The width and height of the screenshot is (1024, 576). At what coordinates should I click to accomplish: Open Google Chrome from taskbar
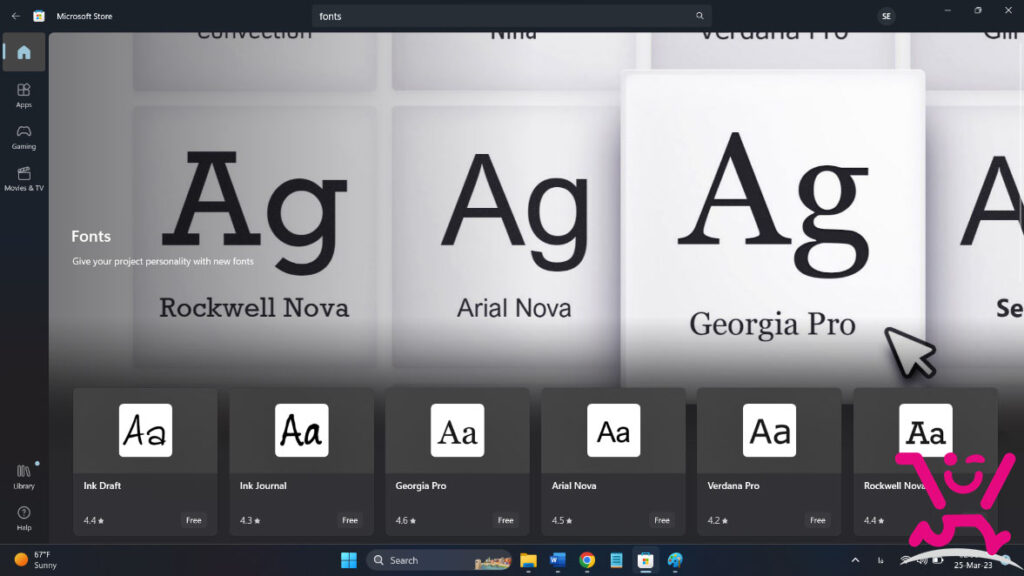586,560
